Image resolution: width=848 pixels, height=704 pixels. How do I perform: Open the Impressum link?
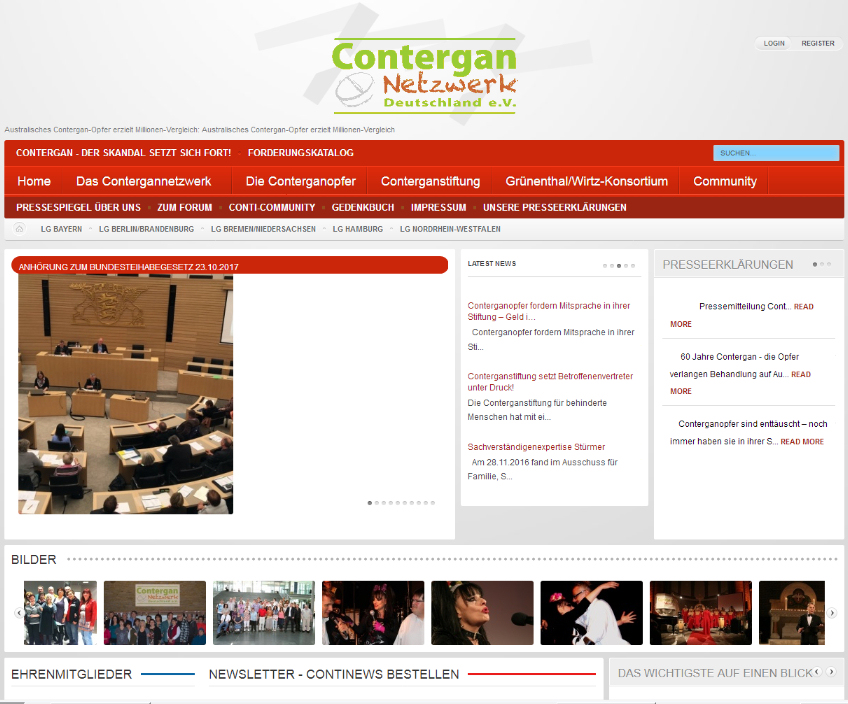click(x=438, y=208)
